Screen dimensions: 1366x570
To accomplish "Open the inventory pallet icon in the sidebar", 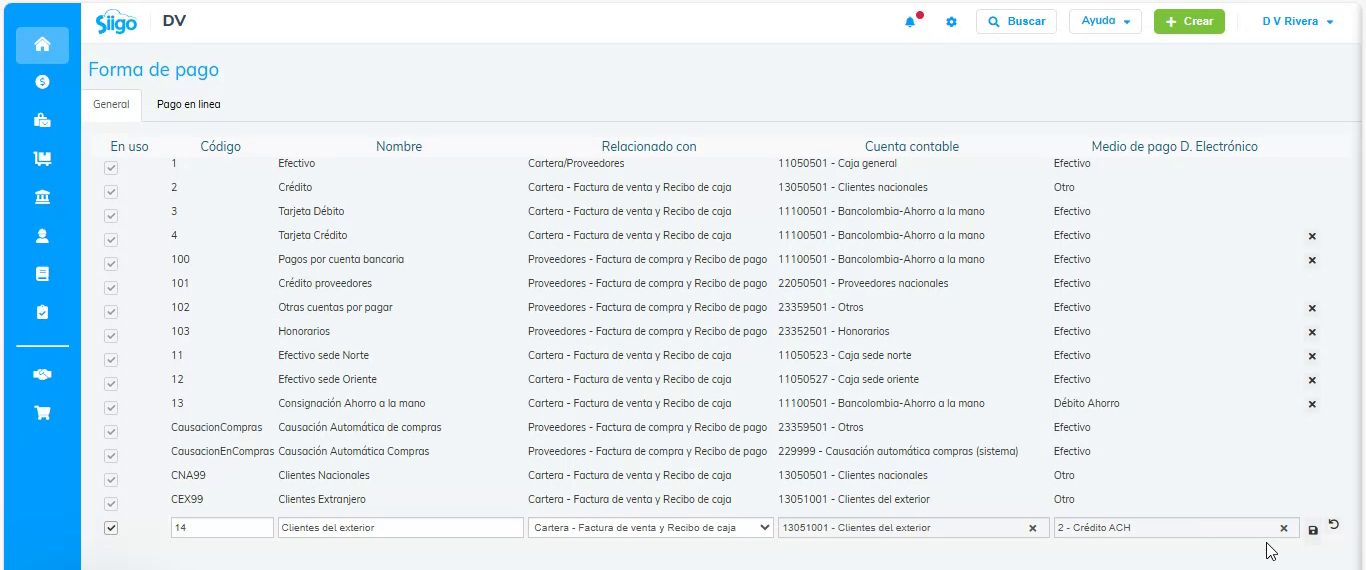I will (42, 159).
